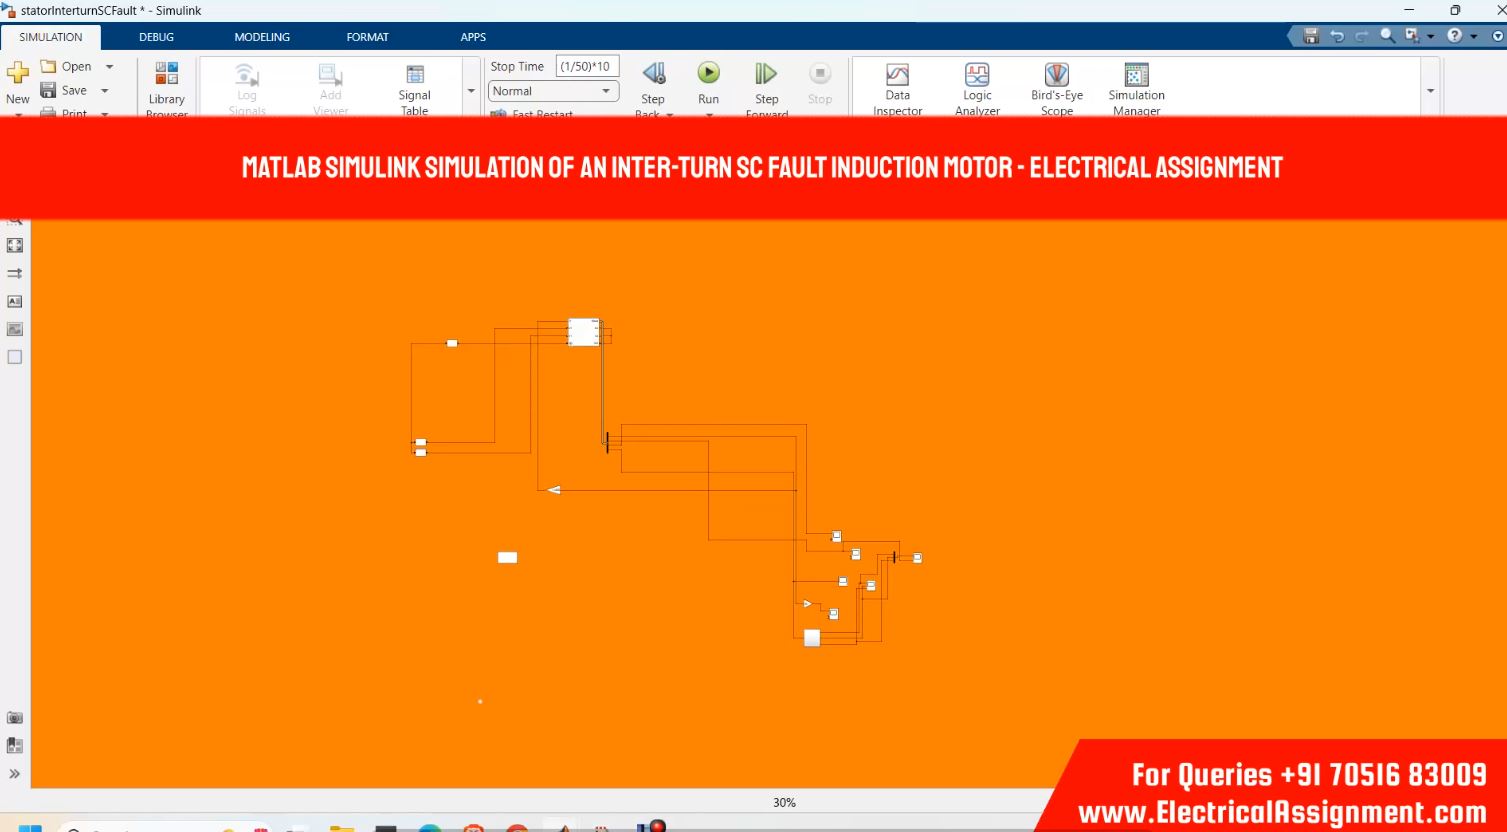Click Fit to View icon in left palette
Screen dimensions: 1507x832
click(15, 245)
